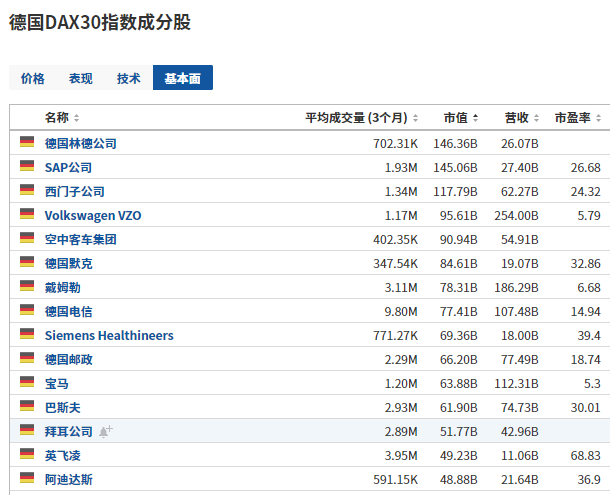Click German flag beside Volkswagen VZO
Viewport: 610px width, 495px height.
point(27,214)
